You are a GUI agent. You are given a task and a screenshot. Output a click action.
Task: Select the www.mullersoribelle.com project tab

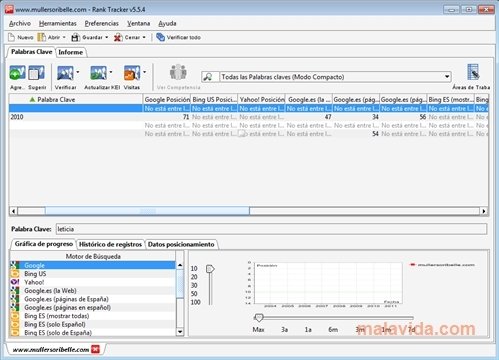[x=51, y=349]
